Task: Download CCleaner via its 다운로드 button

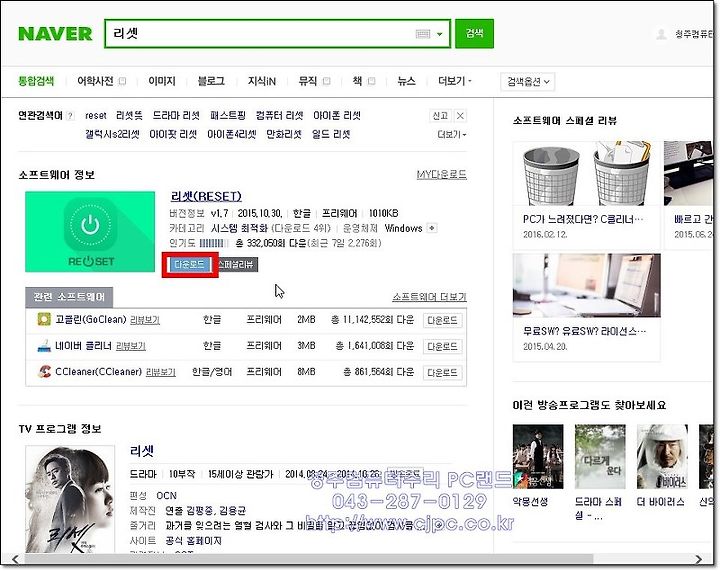Action: pos(442,373)
